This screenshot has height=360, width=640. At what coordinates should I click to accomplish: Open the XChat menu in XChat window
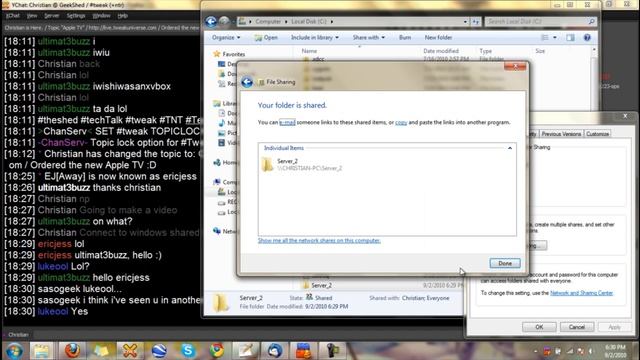coord(12,16)
